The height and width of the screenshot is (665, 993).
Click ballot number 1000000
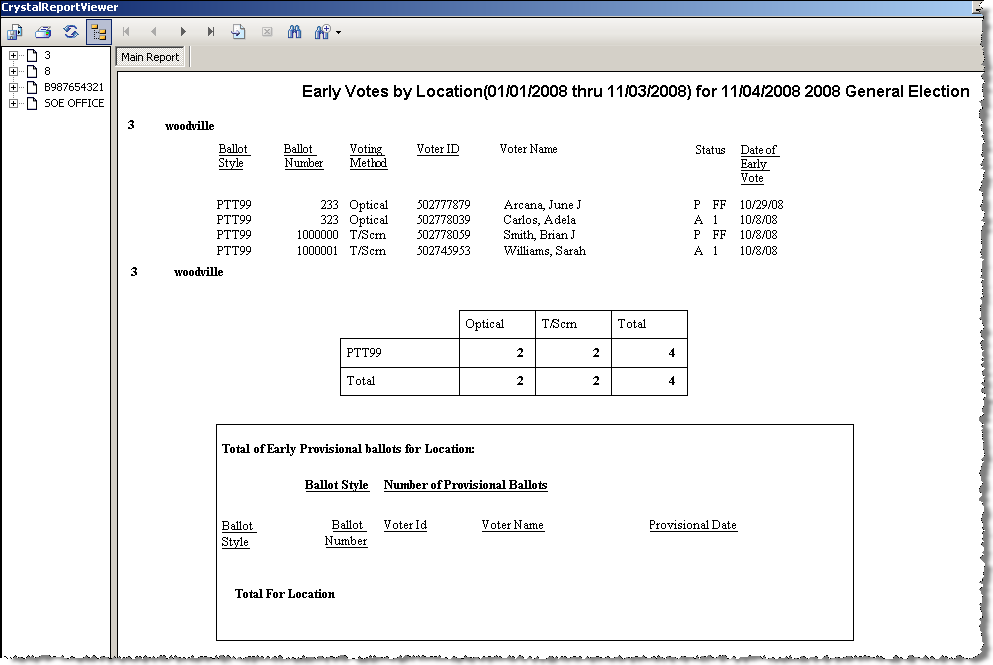click(317, 235)
